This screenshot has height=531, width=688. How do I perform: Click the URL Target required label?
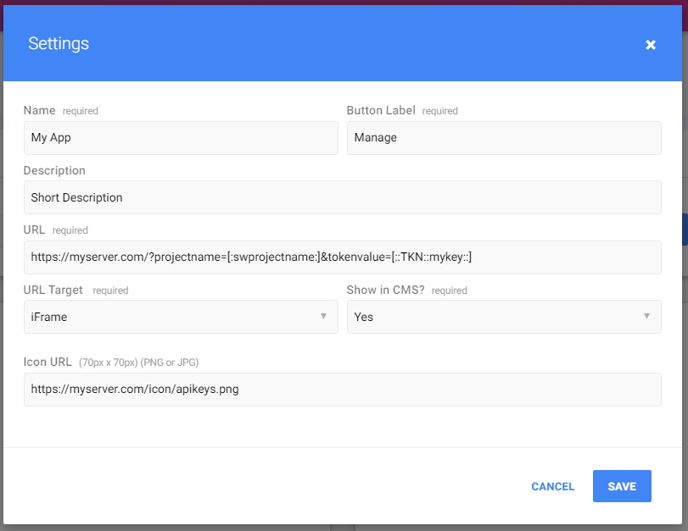pyautogui.click(x=76, y=290)
